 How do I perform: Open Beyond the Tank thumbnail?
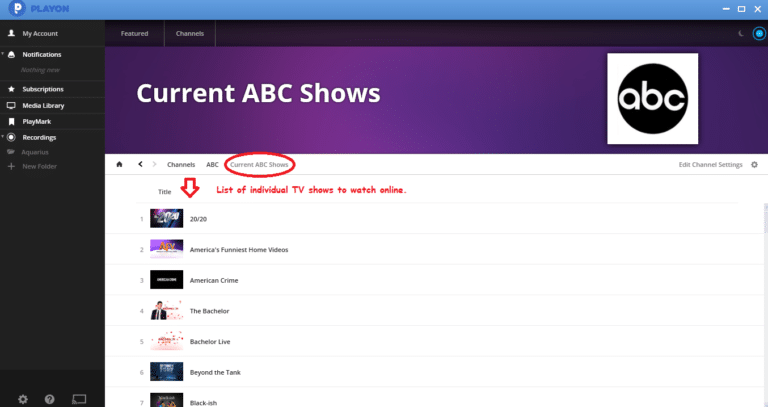point(167,372)
